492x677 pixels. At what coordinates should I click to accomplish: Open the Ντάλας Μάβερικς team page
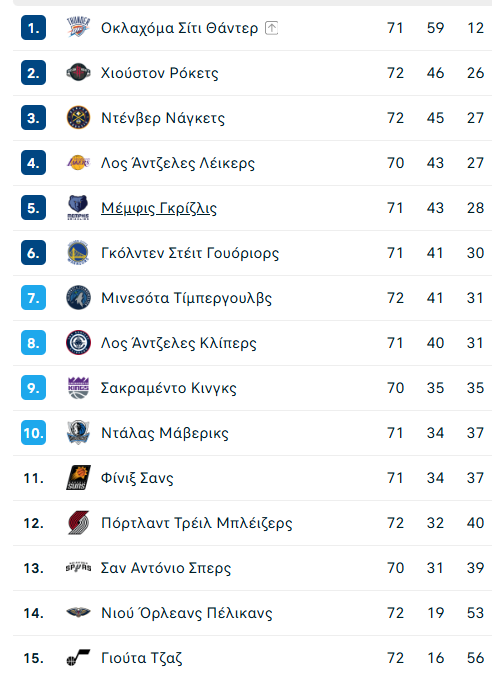(165, 433)
